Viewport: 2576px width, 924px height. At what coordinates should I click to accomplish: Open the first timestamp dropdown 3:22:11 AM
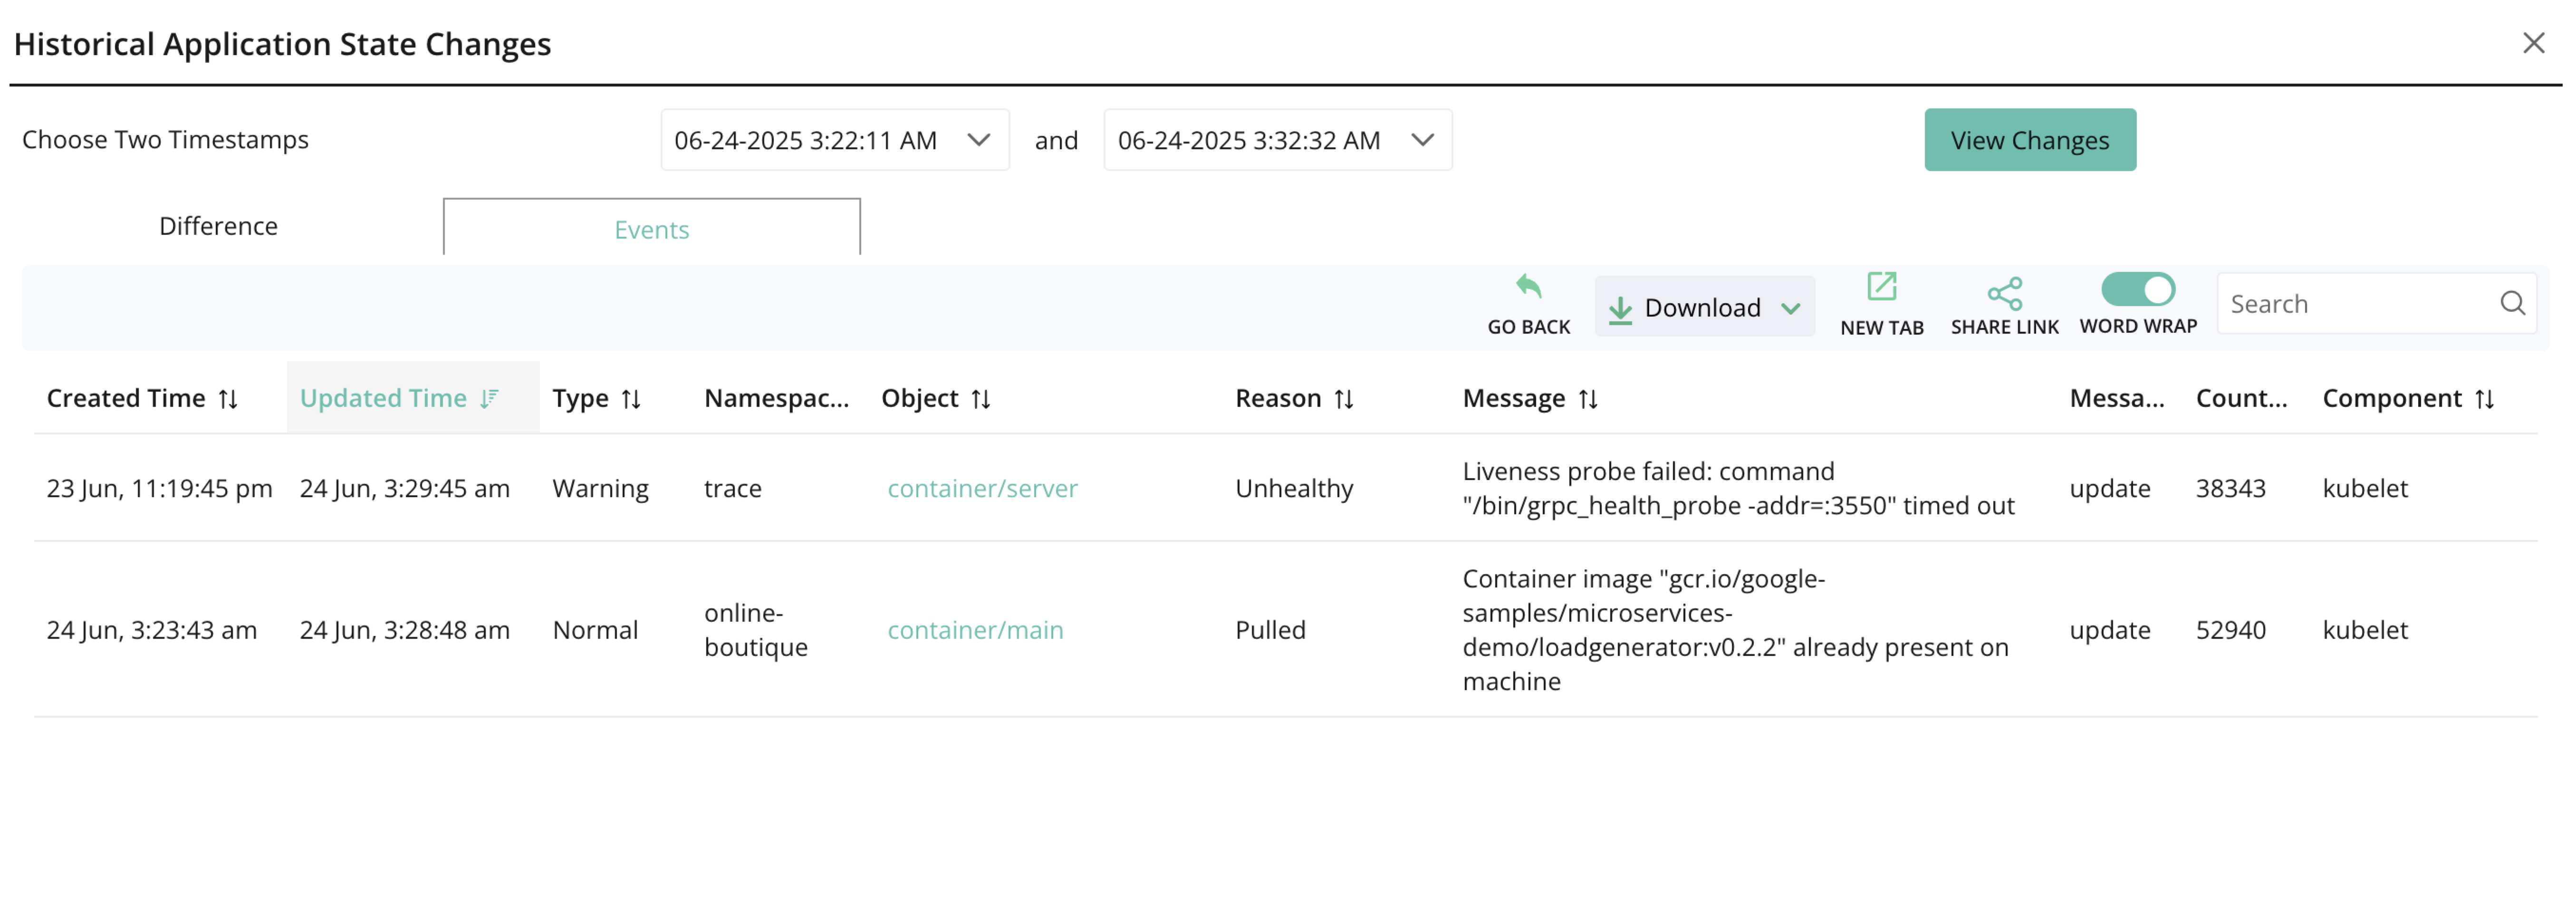(x=834, y=140)
